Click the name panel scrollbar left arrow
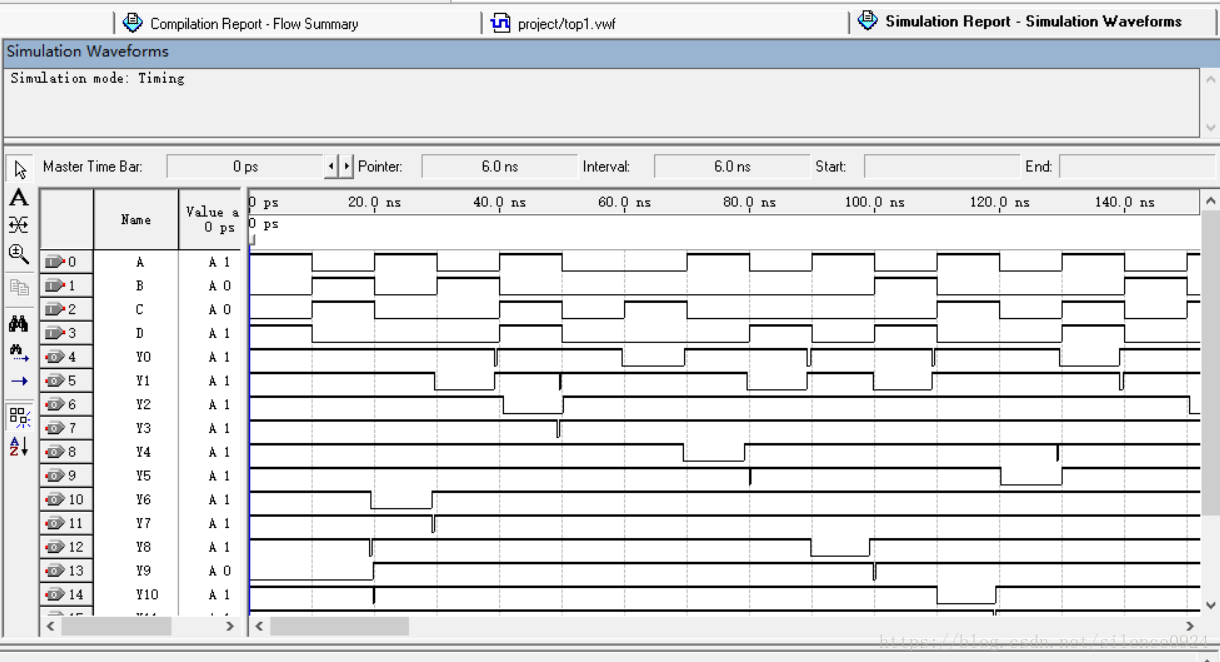This screenshot has height=662, width=1220. tap(52, 626)
